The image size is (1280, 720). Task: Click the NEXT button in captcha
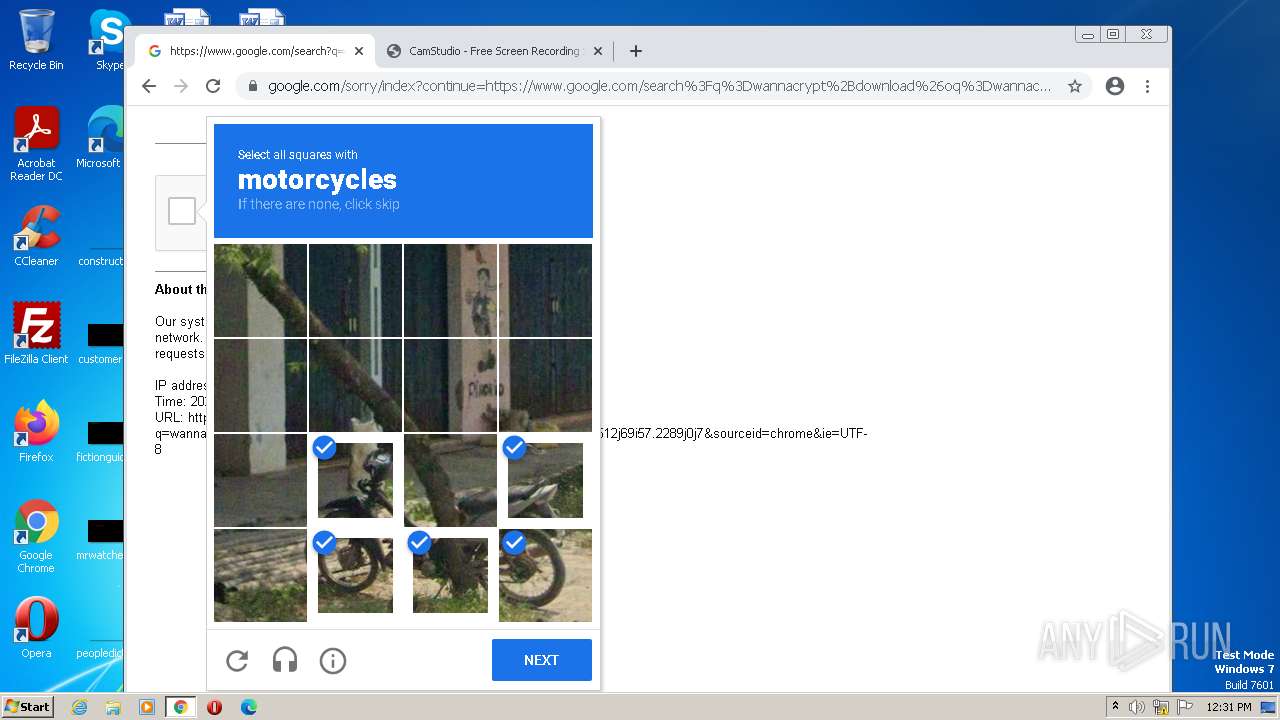541,660
